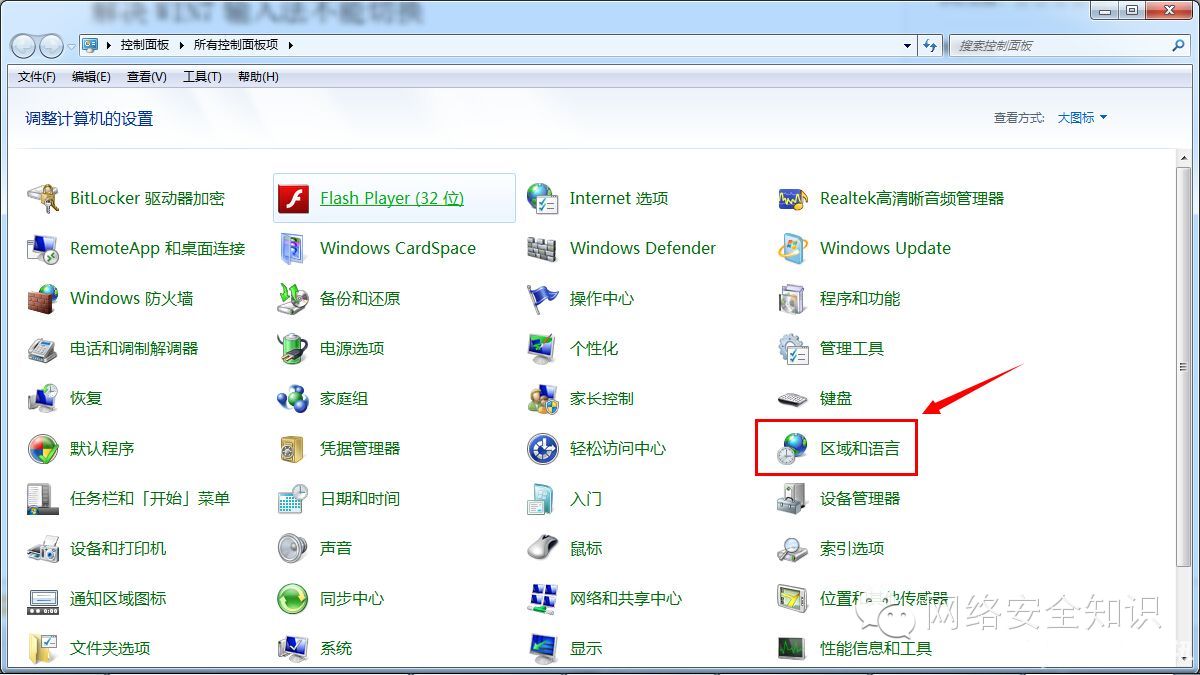Viewport: 1200px width, 675px height.
Task: Click the 设备和打印机 printer icon
Action: pos(43,548)
